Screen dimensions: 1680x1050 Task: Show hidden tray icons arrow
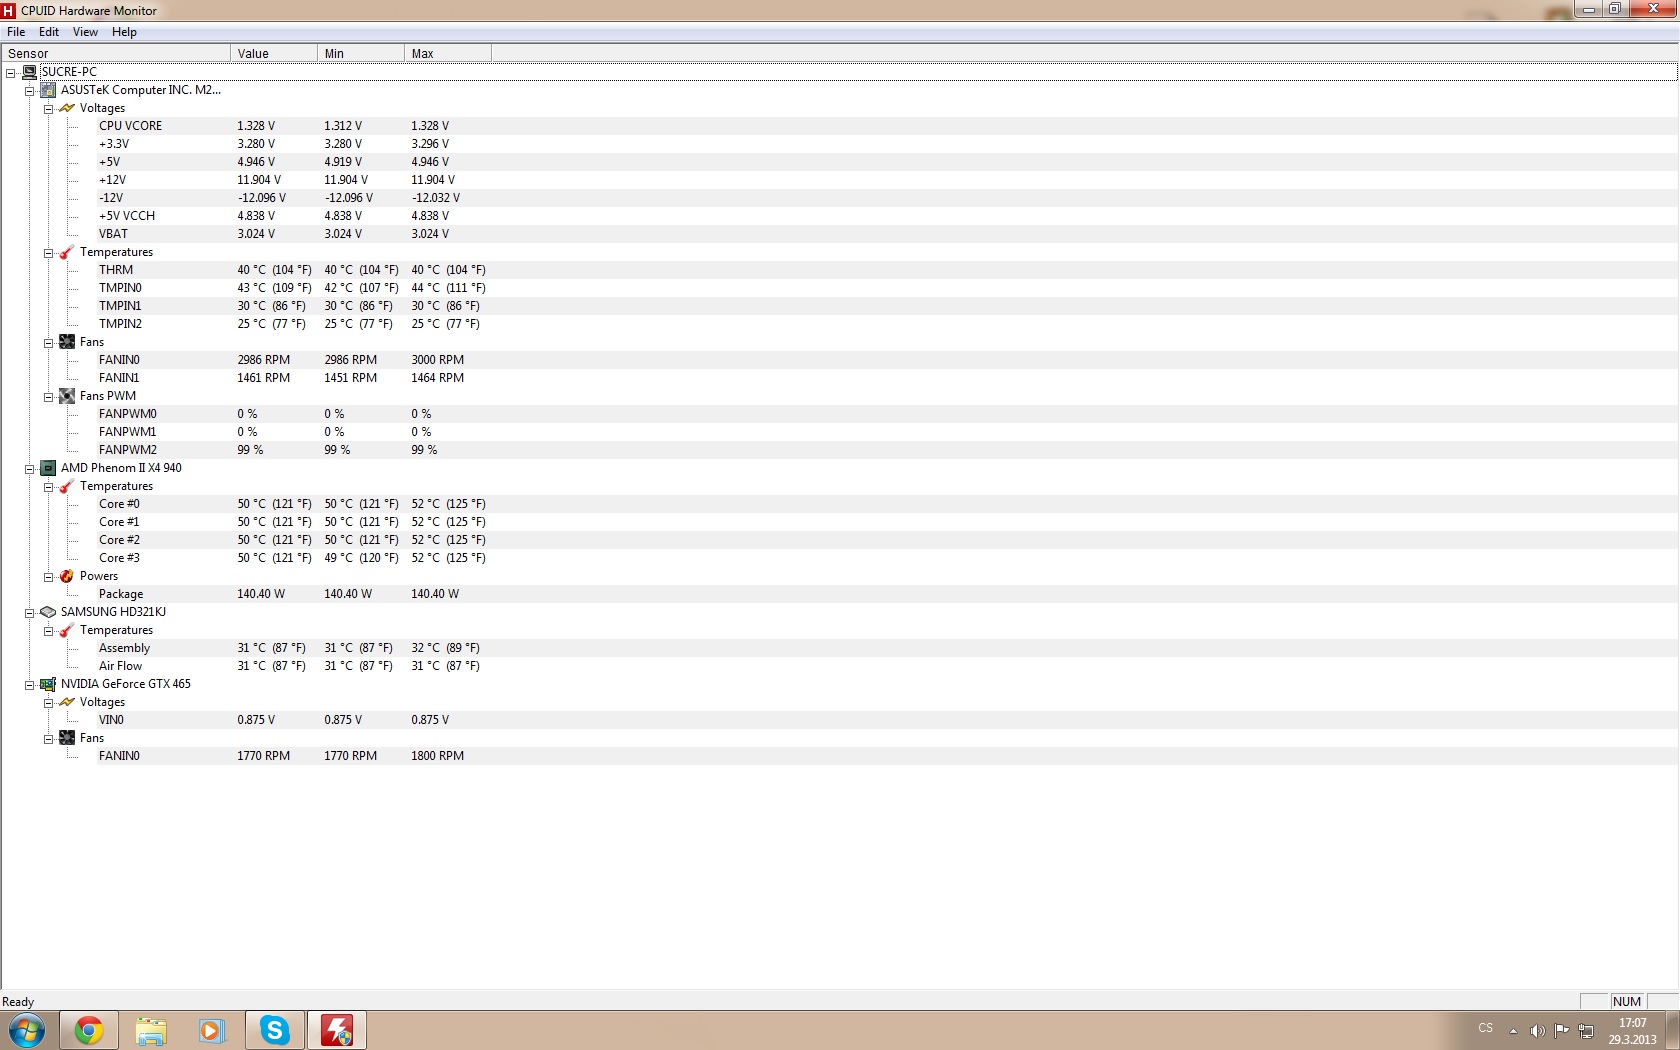(1513, 1031)
